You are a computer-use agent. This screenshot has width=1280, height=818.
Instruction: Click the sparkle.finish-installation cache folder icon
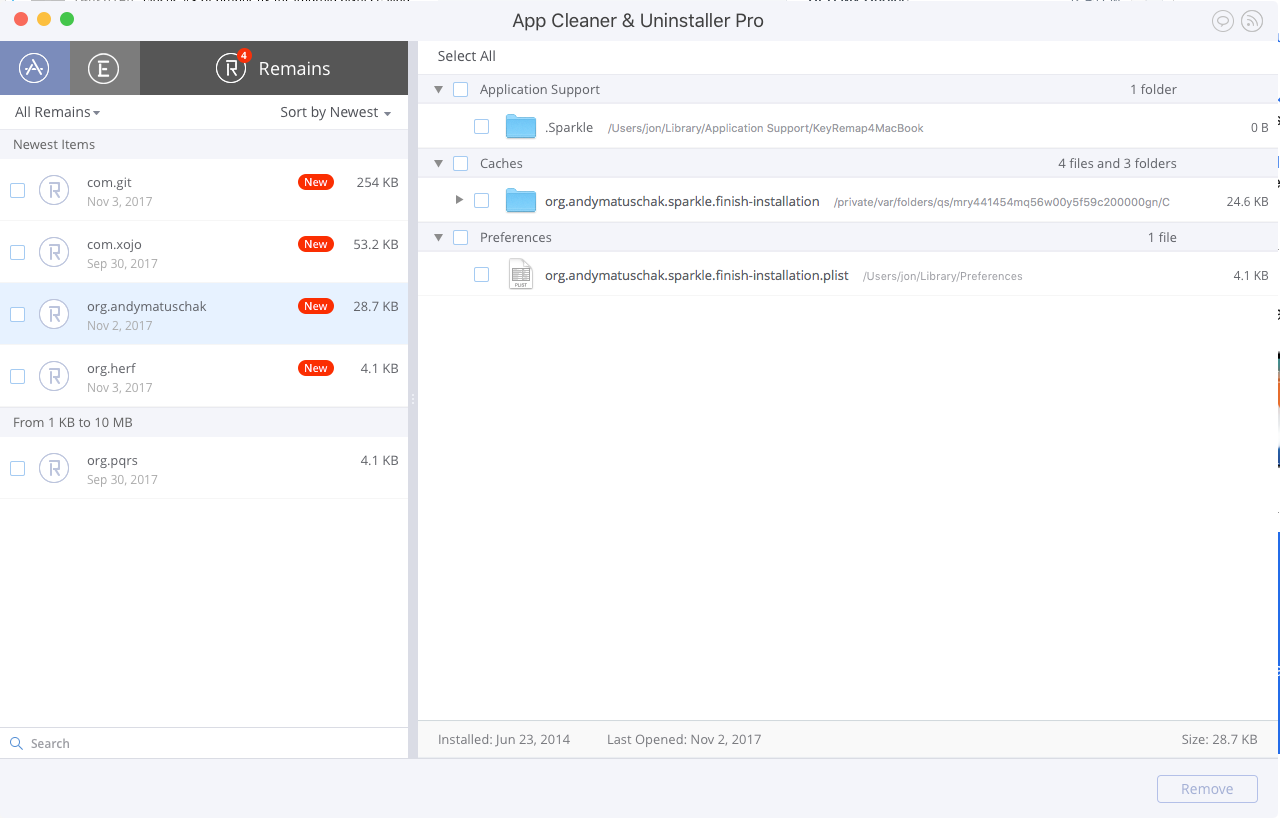(521, 201)
